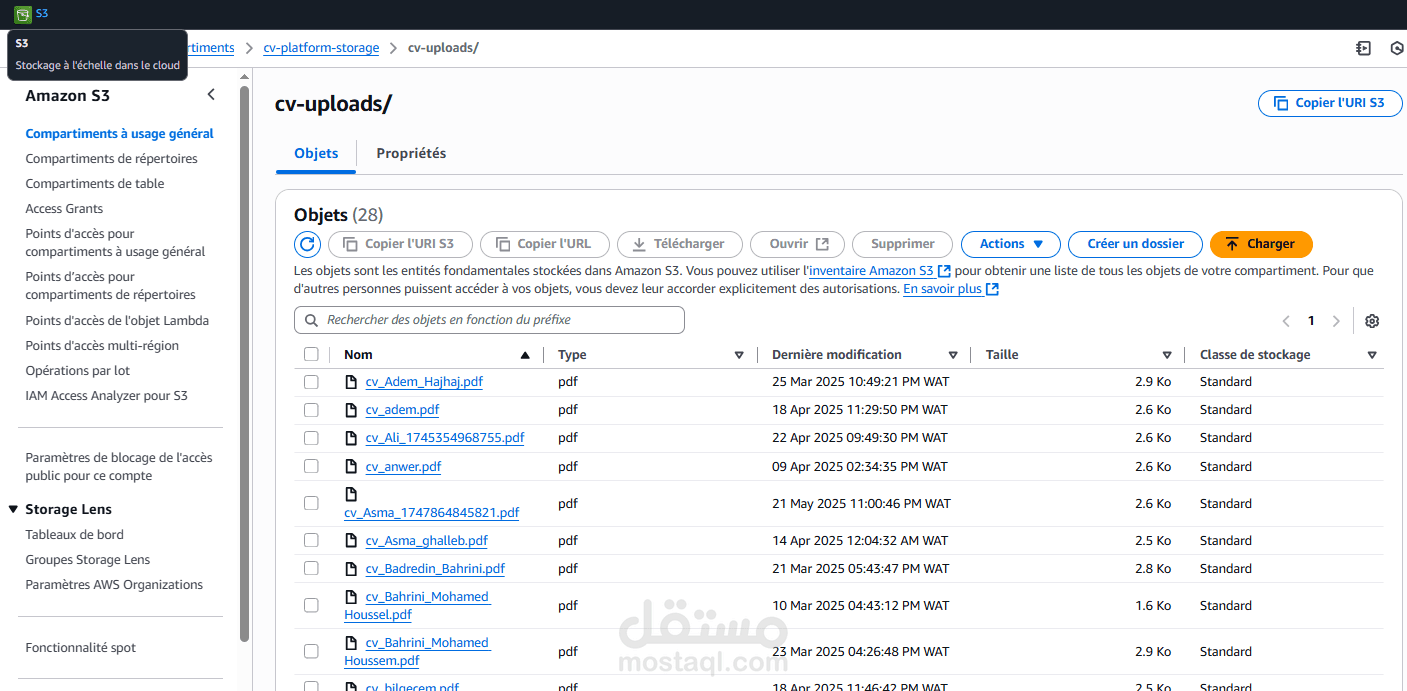
Task: Switch to the Objets tab
Action: coord(316,153)
